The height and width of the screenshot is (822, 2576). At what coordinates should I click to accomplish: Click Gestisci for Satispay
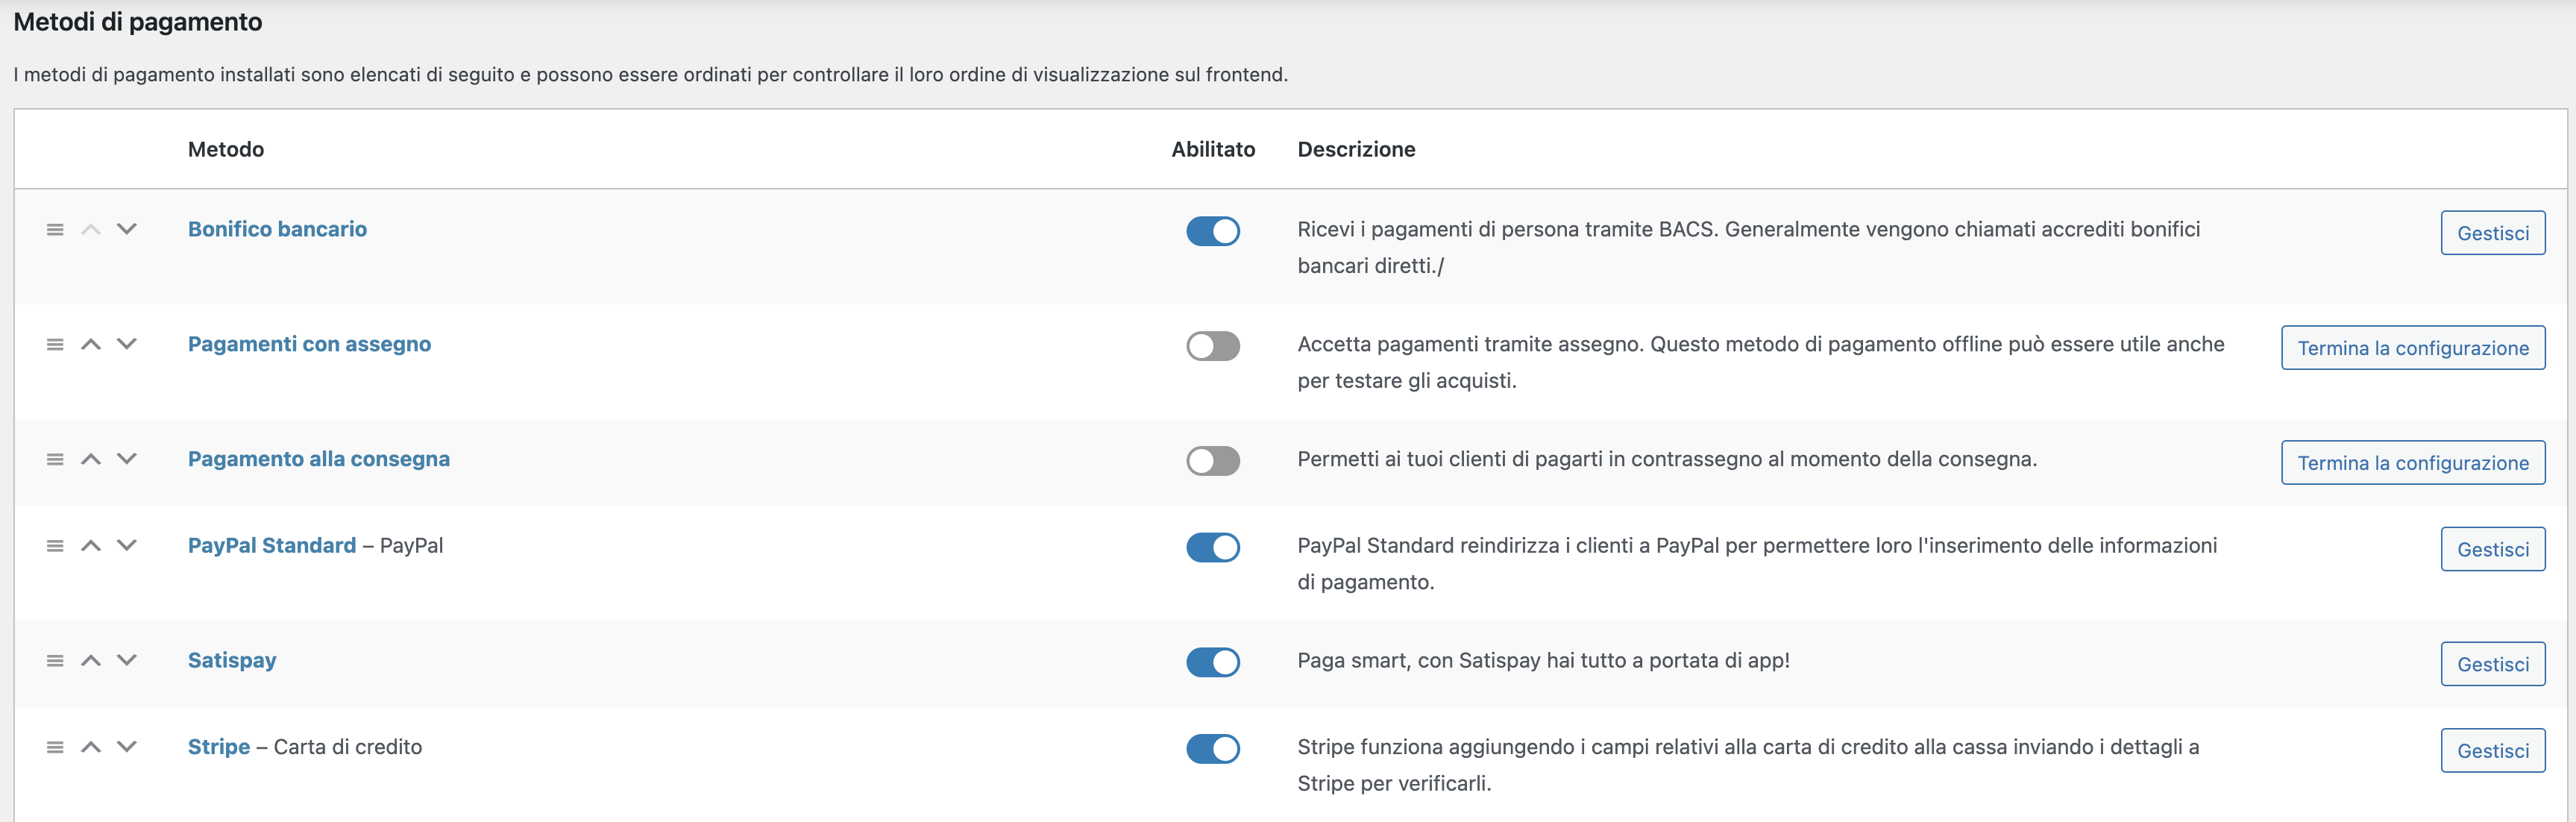2493,664
